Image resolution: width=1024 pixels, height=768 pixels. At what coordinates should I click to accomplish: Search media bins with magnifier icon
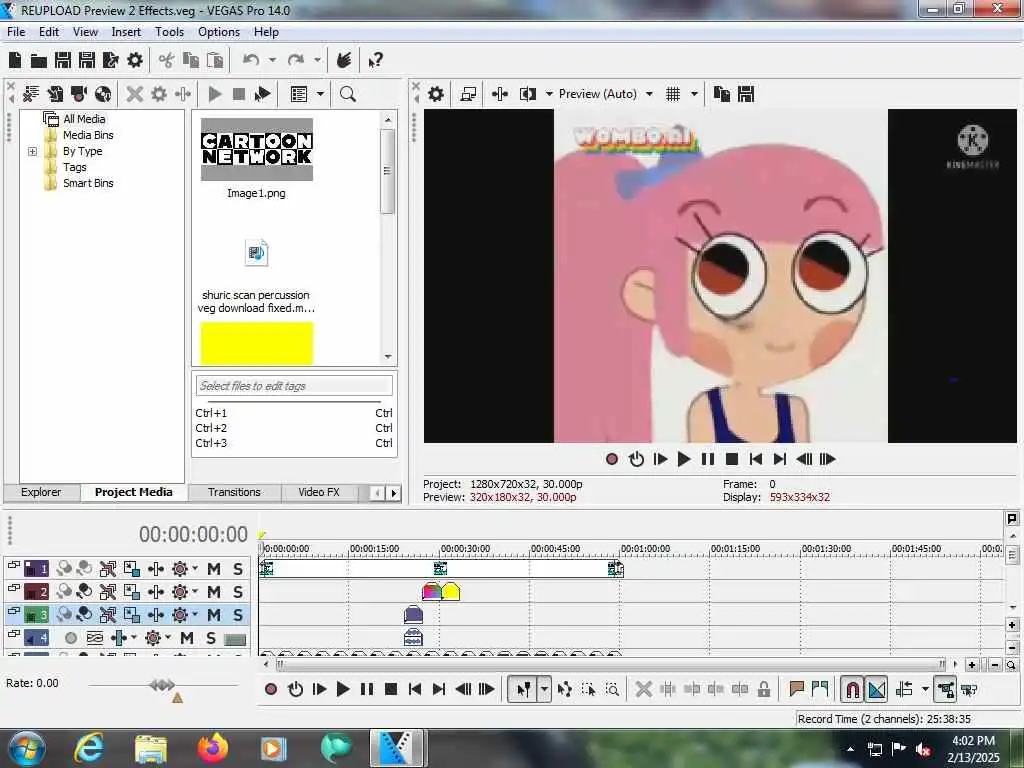pos(347,94)
